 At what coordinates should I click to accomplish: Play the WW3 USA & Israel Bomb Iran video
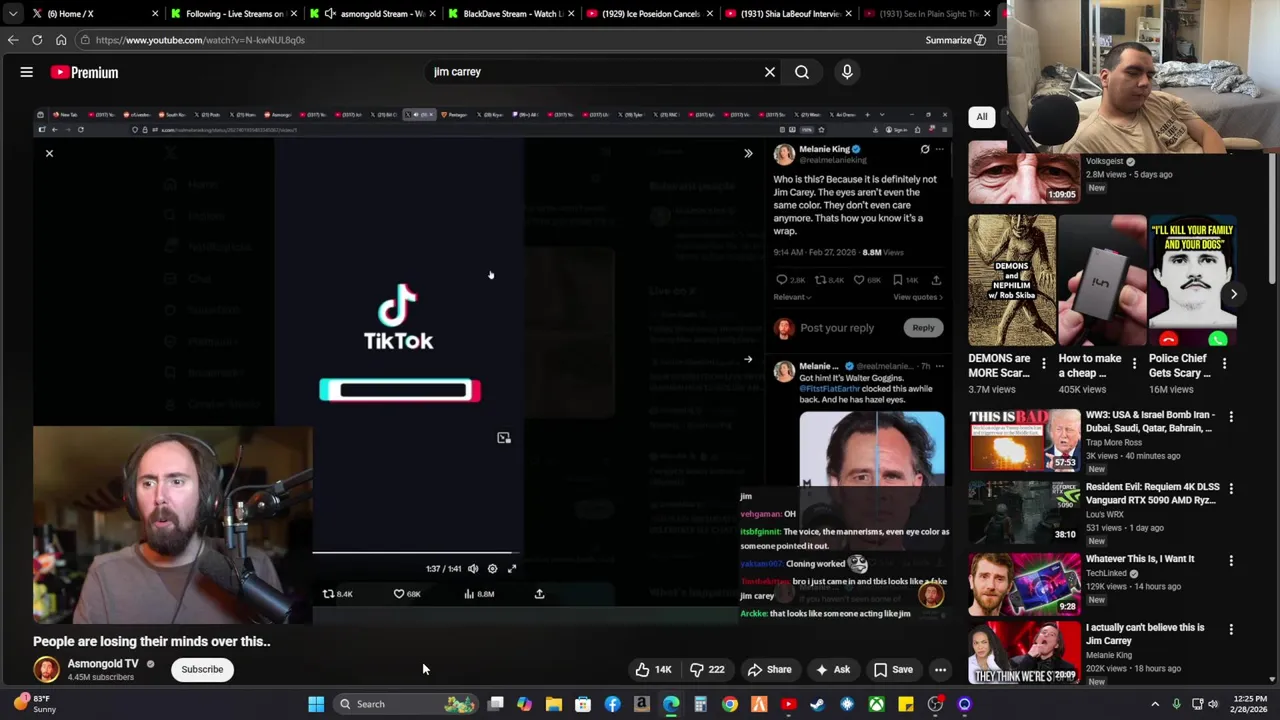pyautogui.click(x=1024, y=440)
